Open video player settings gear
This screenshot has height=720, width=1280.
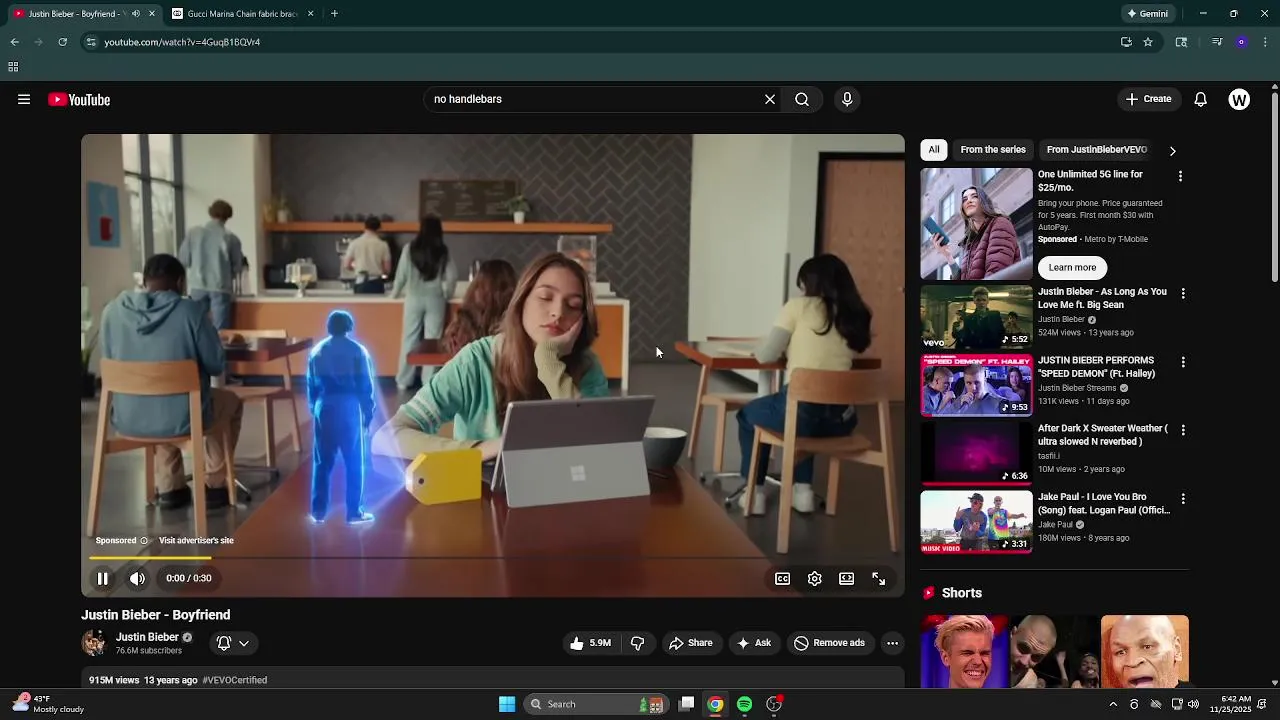[x=815, y=578]
